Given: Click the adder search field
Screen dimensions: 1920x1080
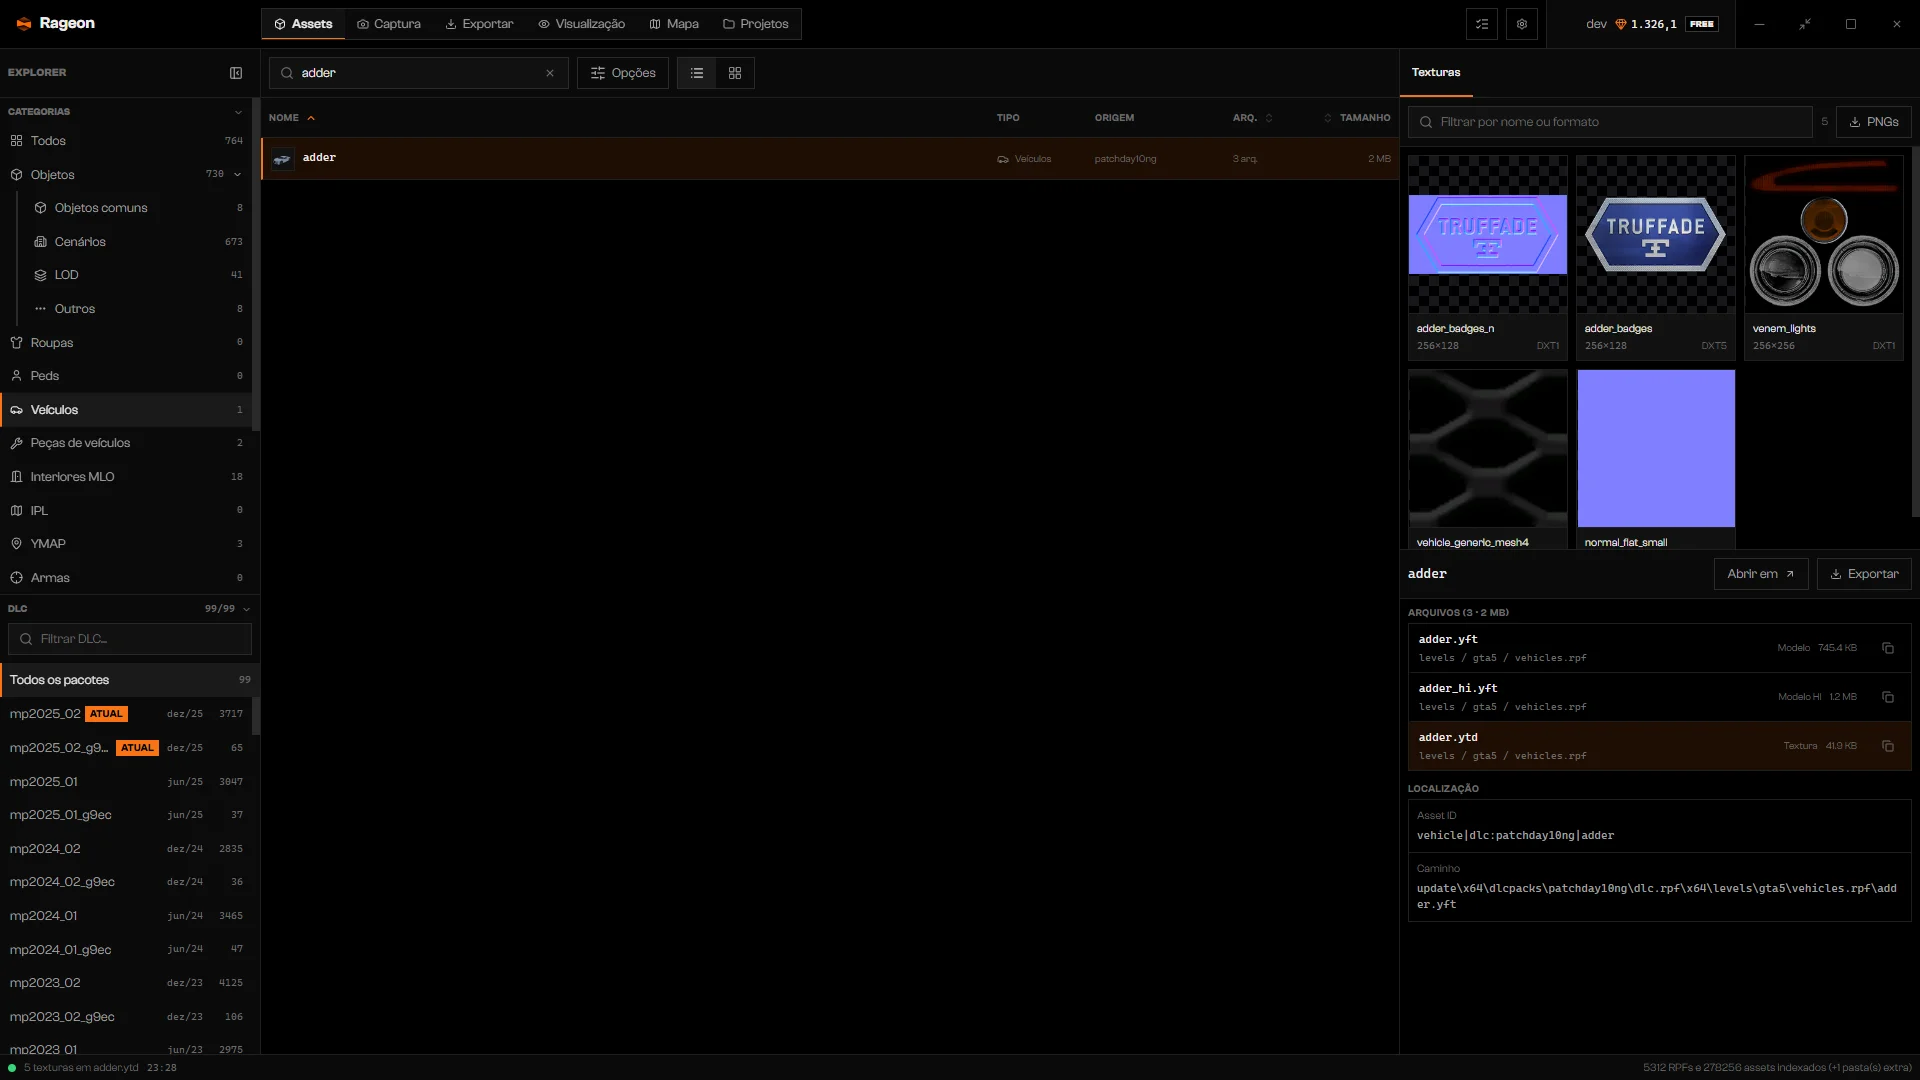Looking at the screenshot, I should [419, 73].
